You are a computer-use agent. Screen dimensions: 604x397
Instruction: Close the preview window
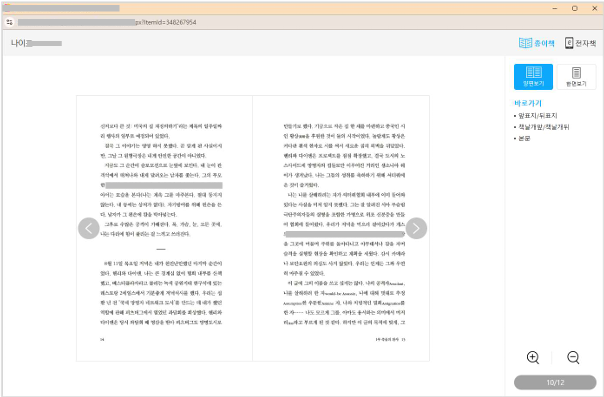click(594, 8)
